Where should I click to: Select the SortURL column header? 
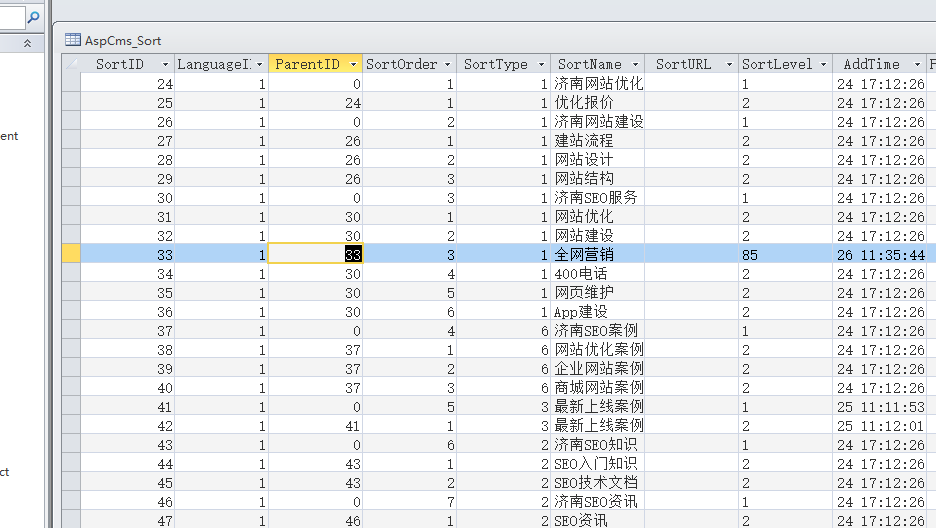684,65
